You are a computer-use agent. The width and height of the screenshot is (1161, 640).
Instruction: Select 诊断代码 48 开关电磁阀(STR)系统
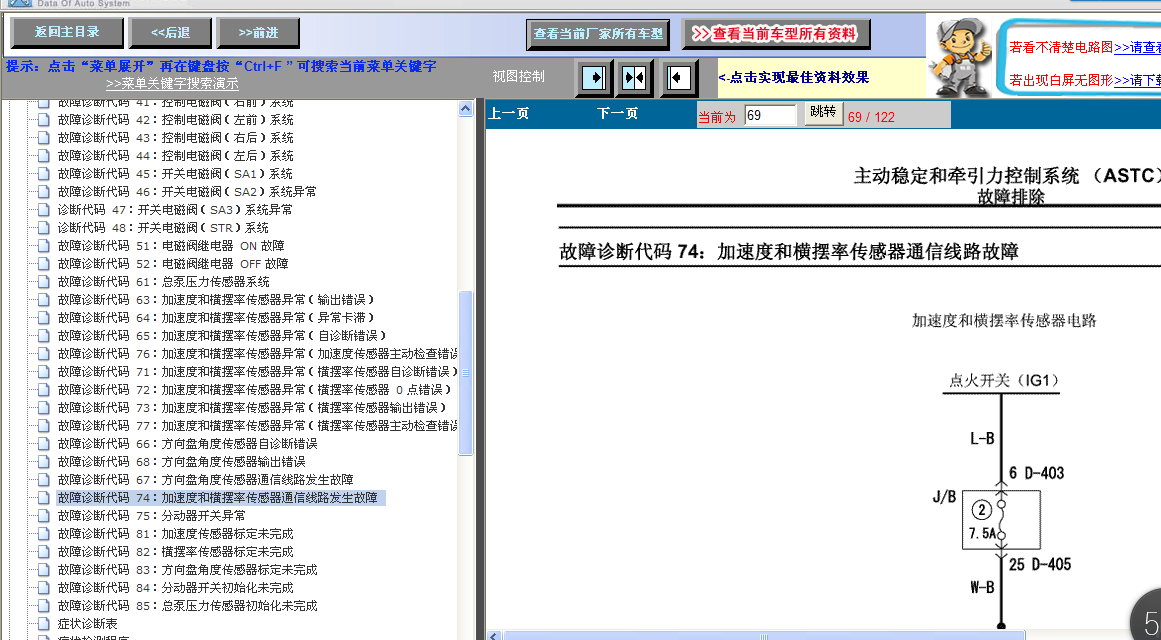pyautogui.click(x=163, y=228)
